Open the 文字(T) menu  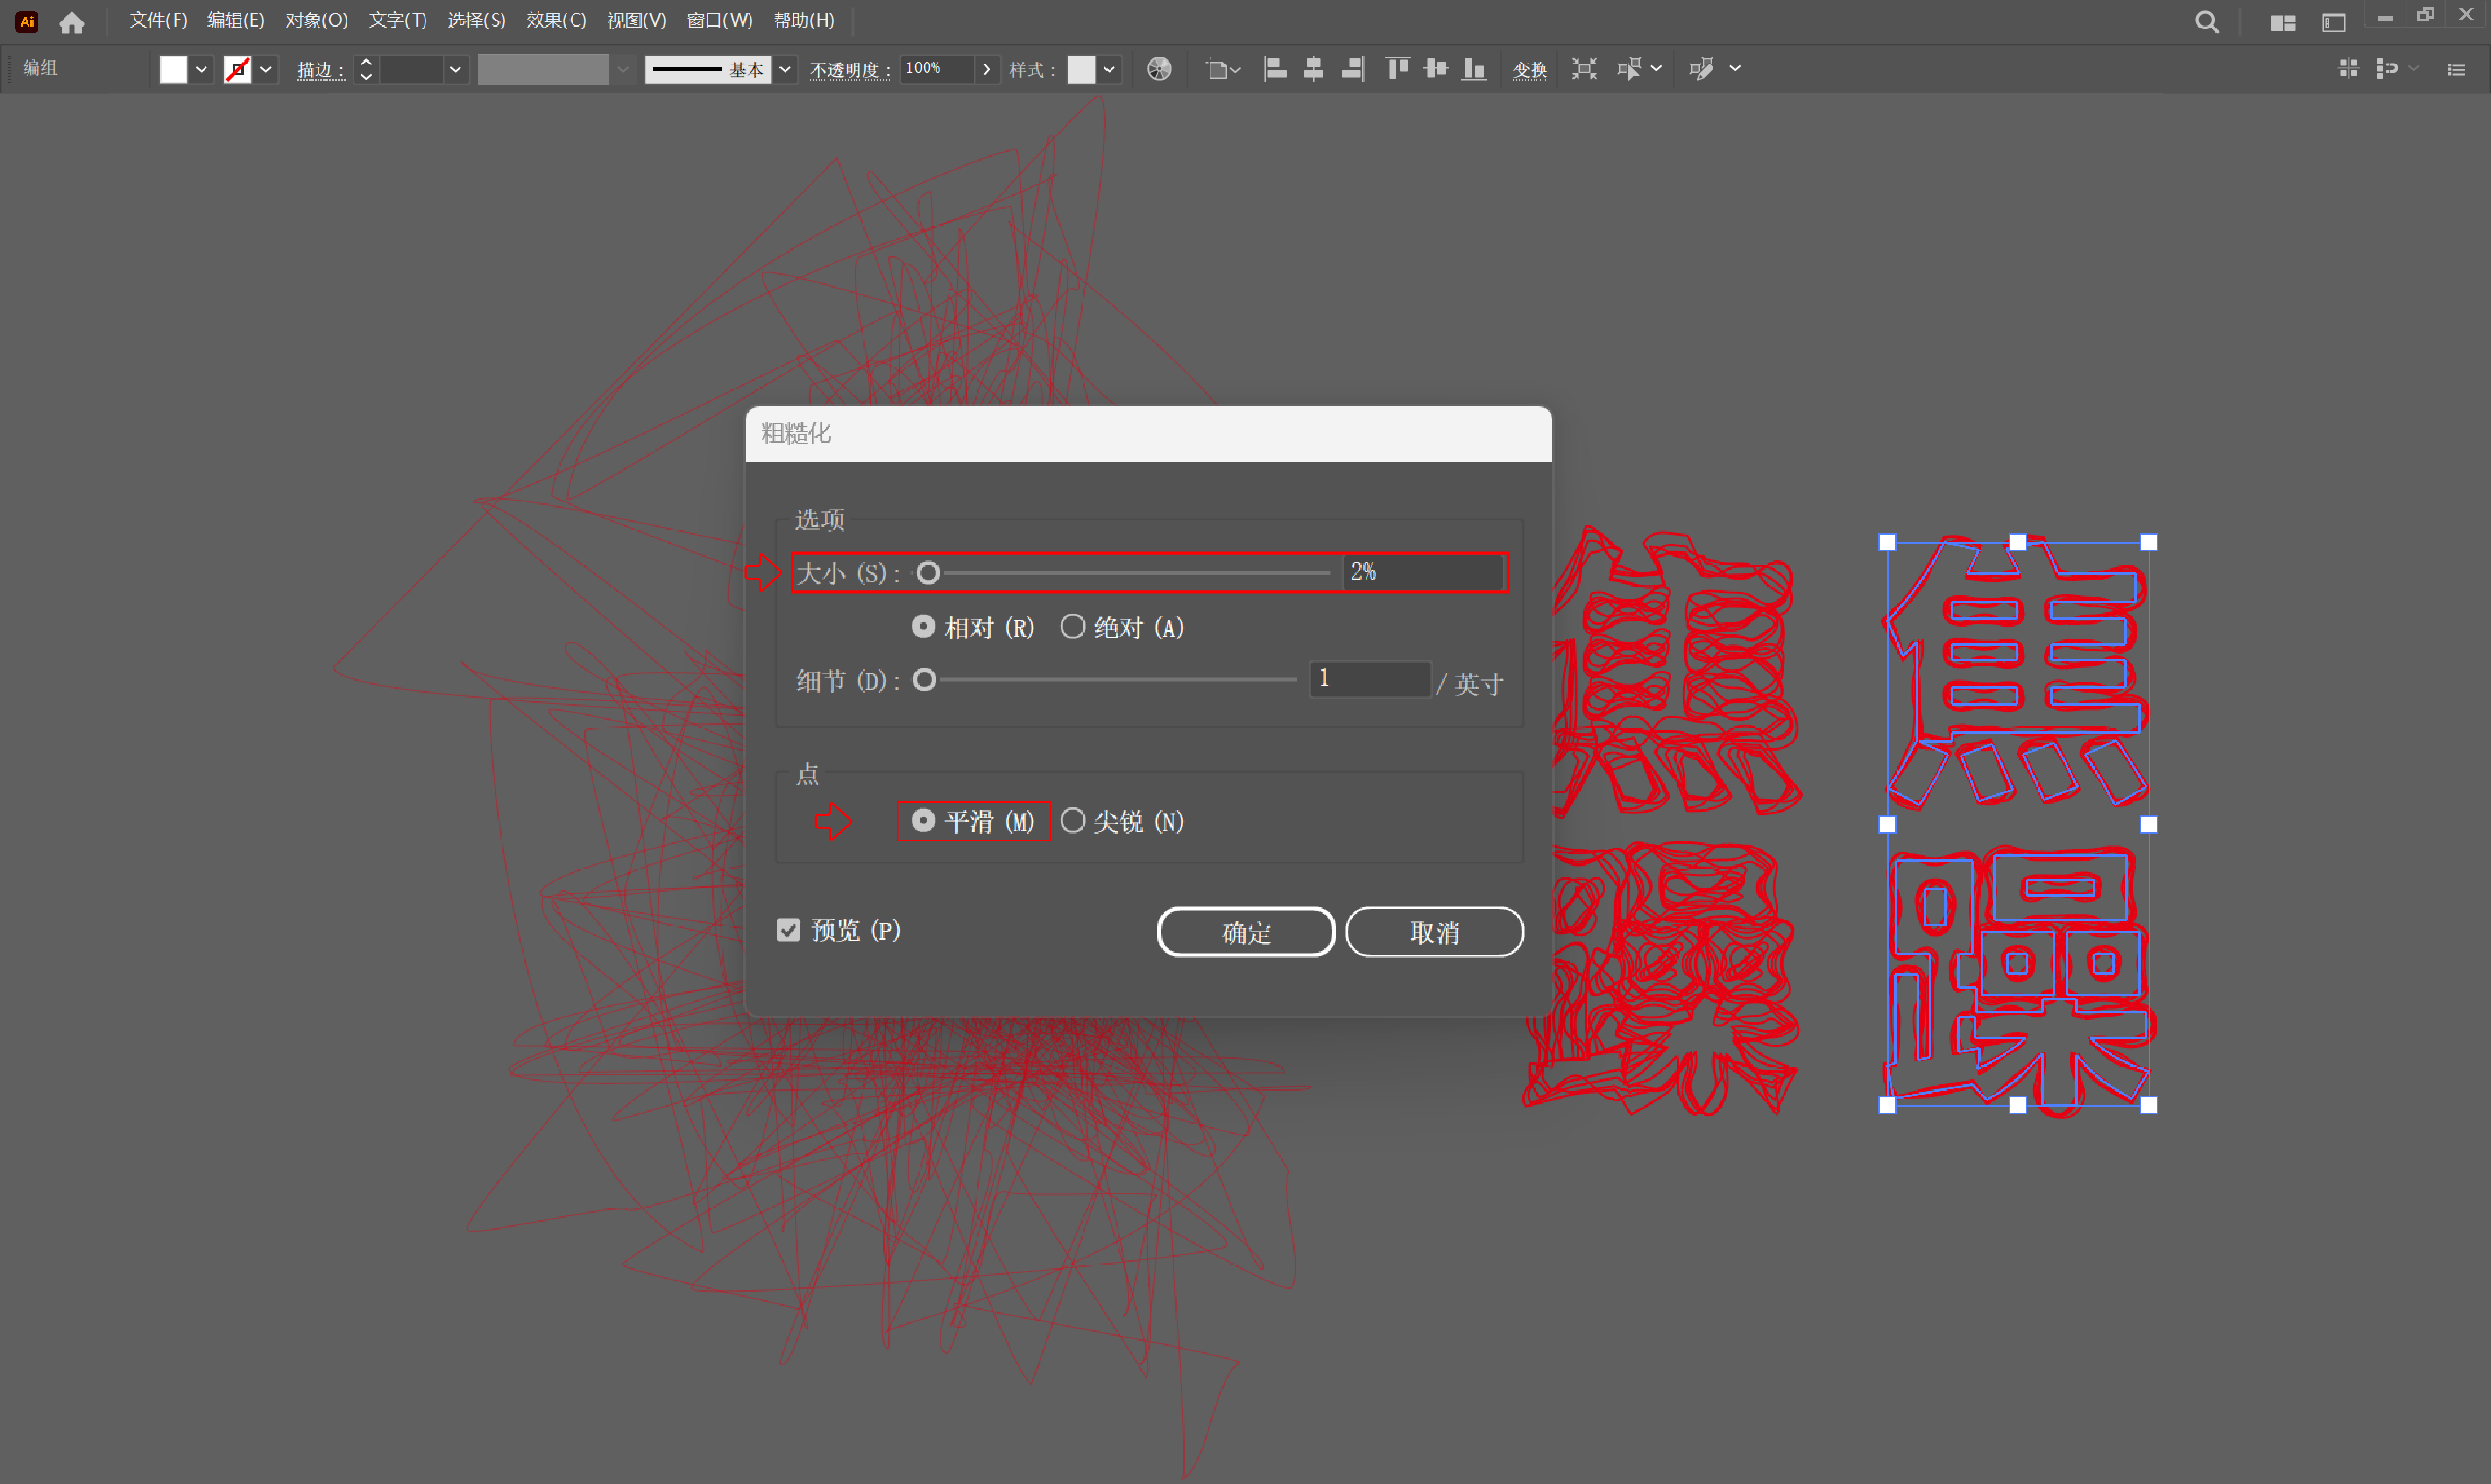click(x=397, y=20)
